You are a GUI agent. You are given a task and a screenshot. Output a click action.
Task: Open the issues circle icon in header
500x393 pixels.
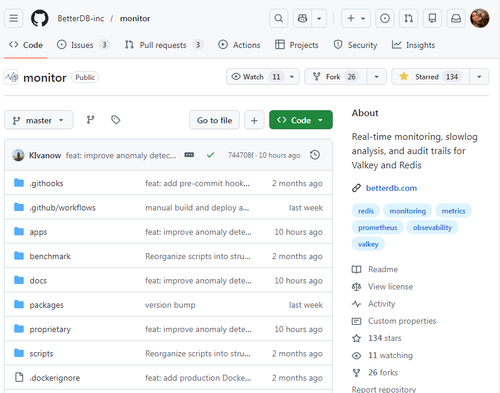[x=385, y=18]
